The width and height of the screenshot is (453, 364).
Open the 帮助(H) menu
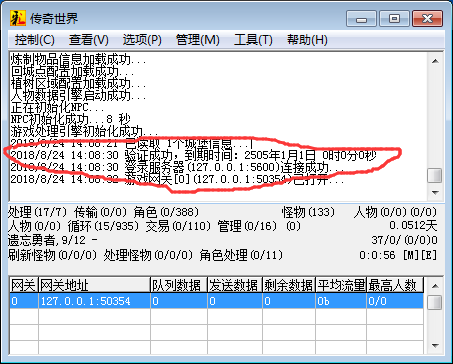point(307,40)
